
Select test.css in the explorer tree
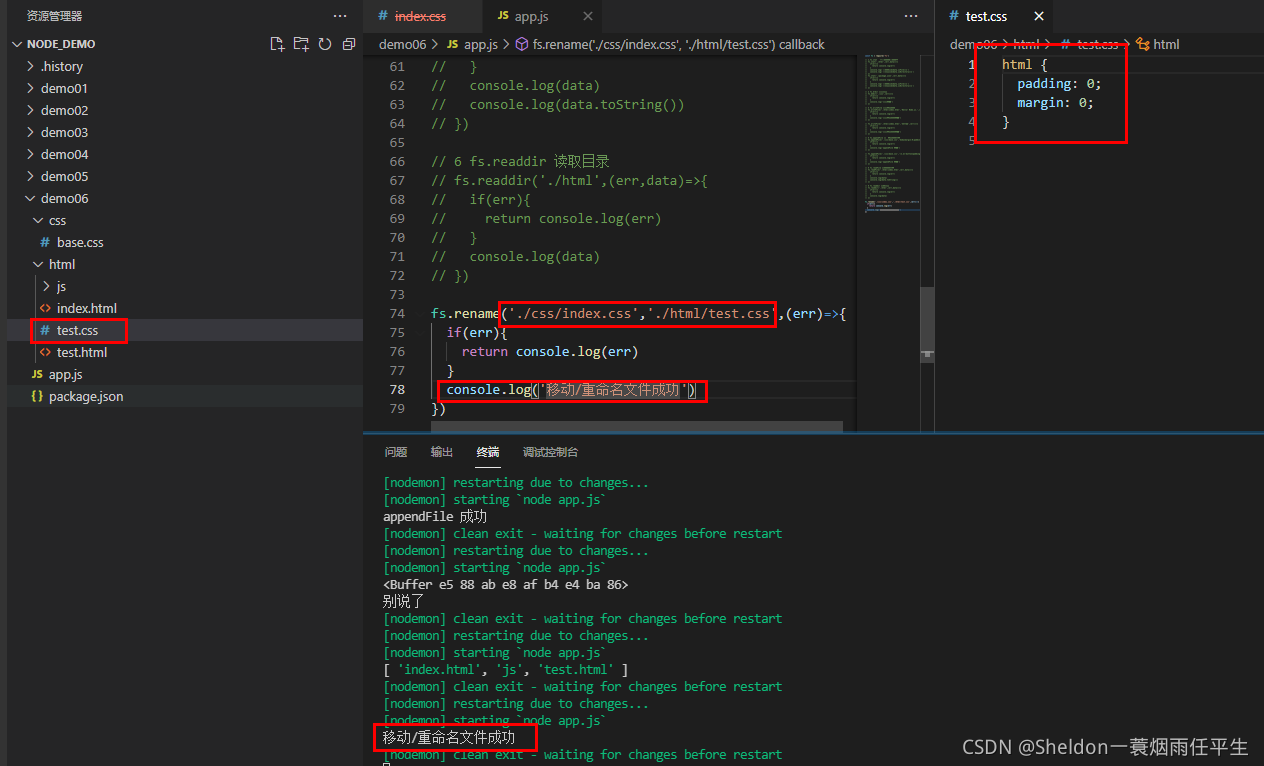(x=185, y=330)
